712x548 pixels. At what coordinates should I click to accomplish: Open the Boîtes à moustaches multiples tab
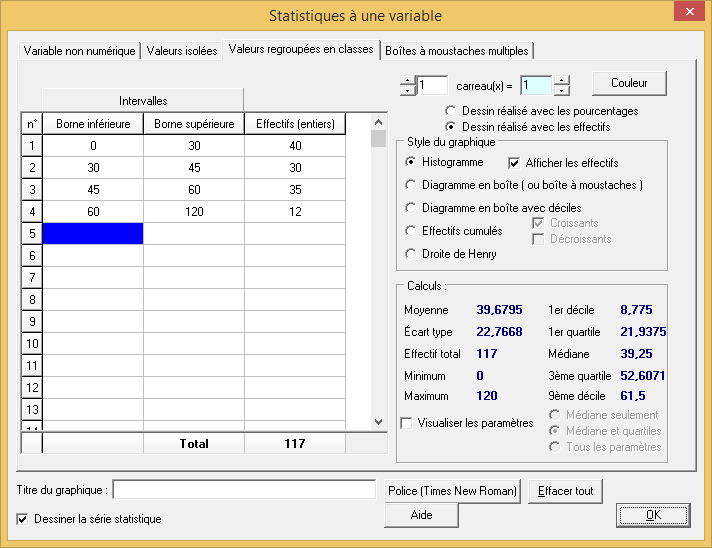tap(457, 51)
